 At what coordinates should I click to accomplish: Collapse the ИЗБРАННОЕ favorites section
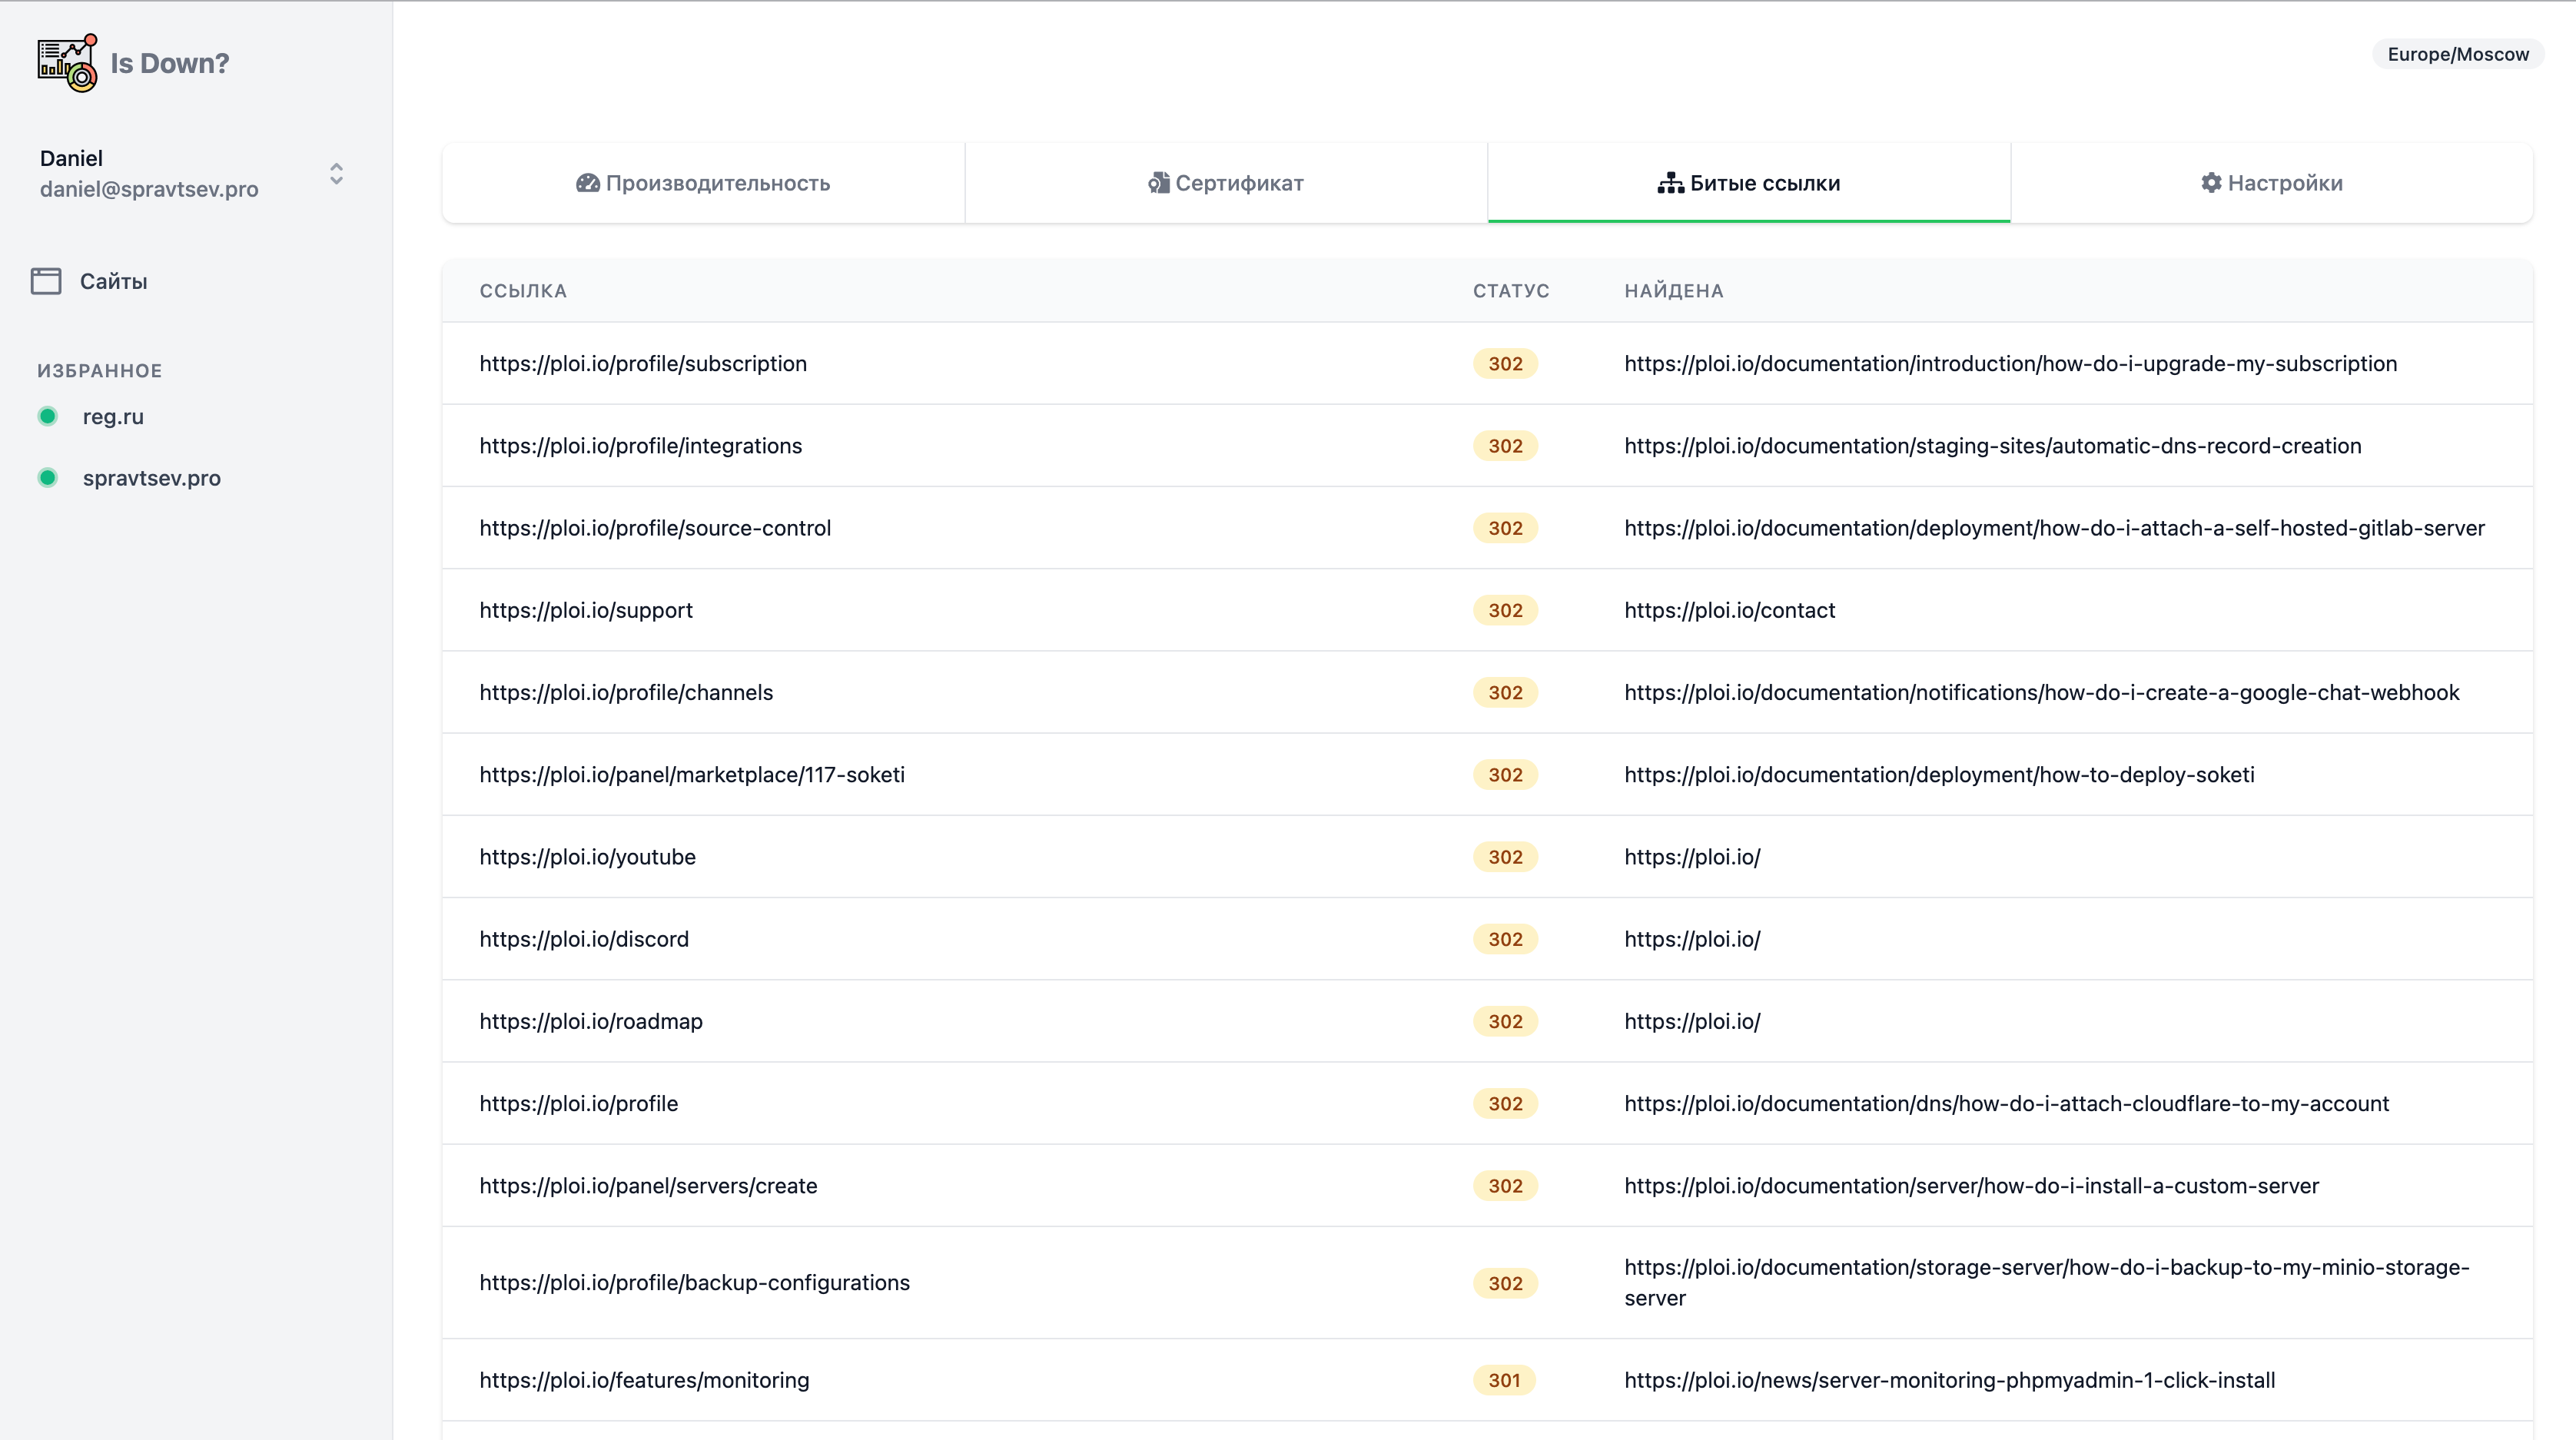pos(99,369)
